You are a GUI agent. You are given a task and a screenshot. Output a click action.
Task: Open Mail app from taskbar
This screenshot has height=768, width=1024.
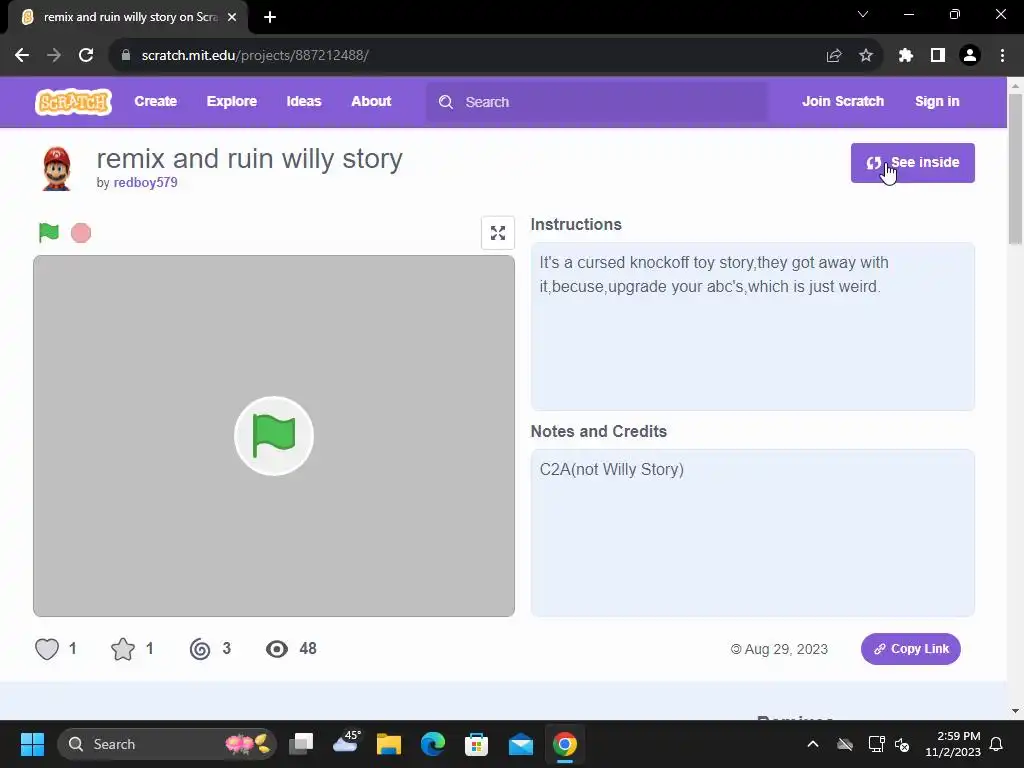point(520,744)
